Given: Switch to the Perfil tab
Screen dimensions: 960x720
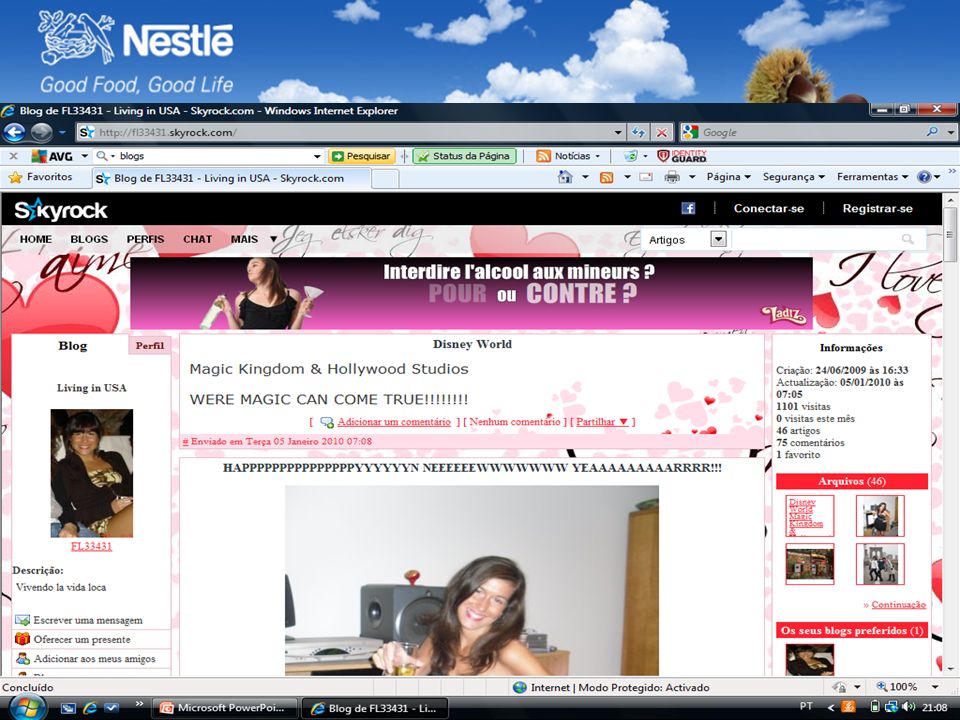Looking at the screenshot, I should (x=149, y=345).
